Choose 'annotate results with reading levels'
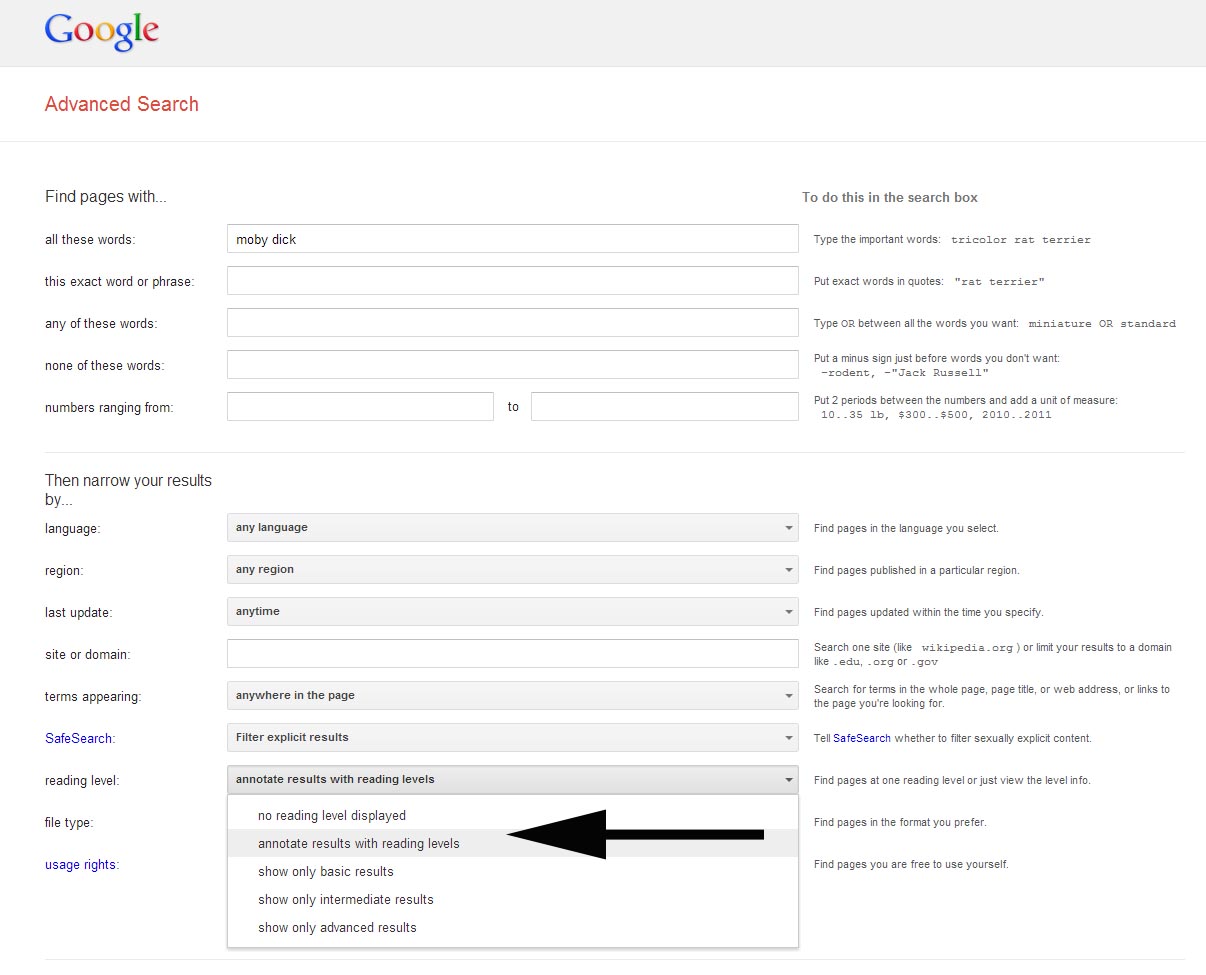 pos(359,844)
